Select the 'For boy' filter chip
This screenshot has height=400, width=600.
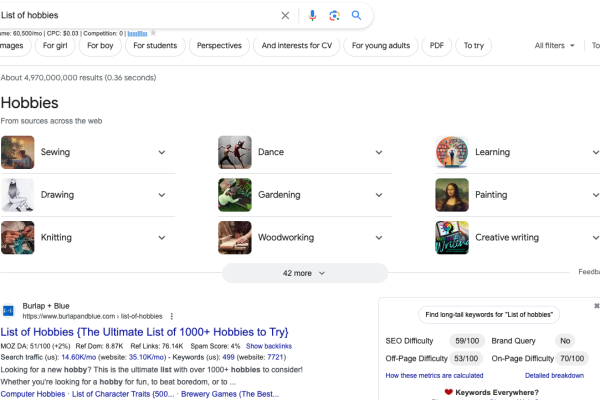[100, 46]
